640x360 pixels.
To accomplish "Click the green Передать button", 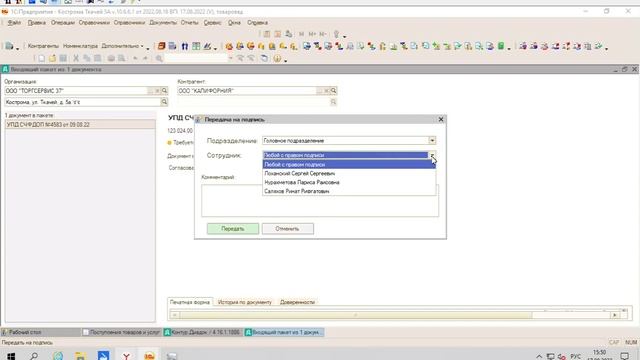I will [x=233, y=229].
